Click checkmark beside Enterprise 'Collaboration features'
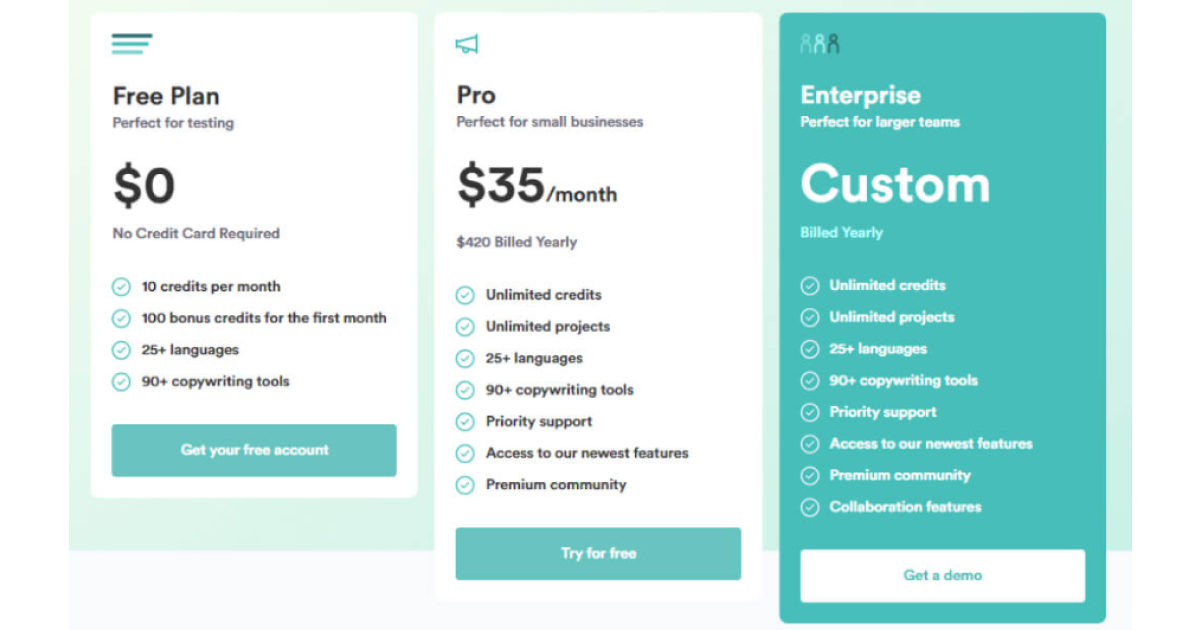Screen dimensions: 1200x630 click(x=810, y=508)
